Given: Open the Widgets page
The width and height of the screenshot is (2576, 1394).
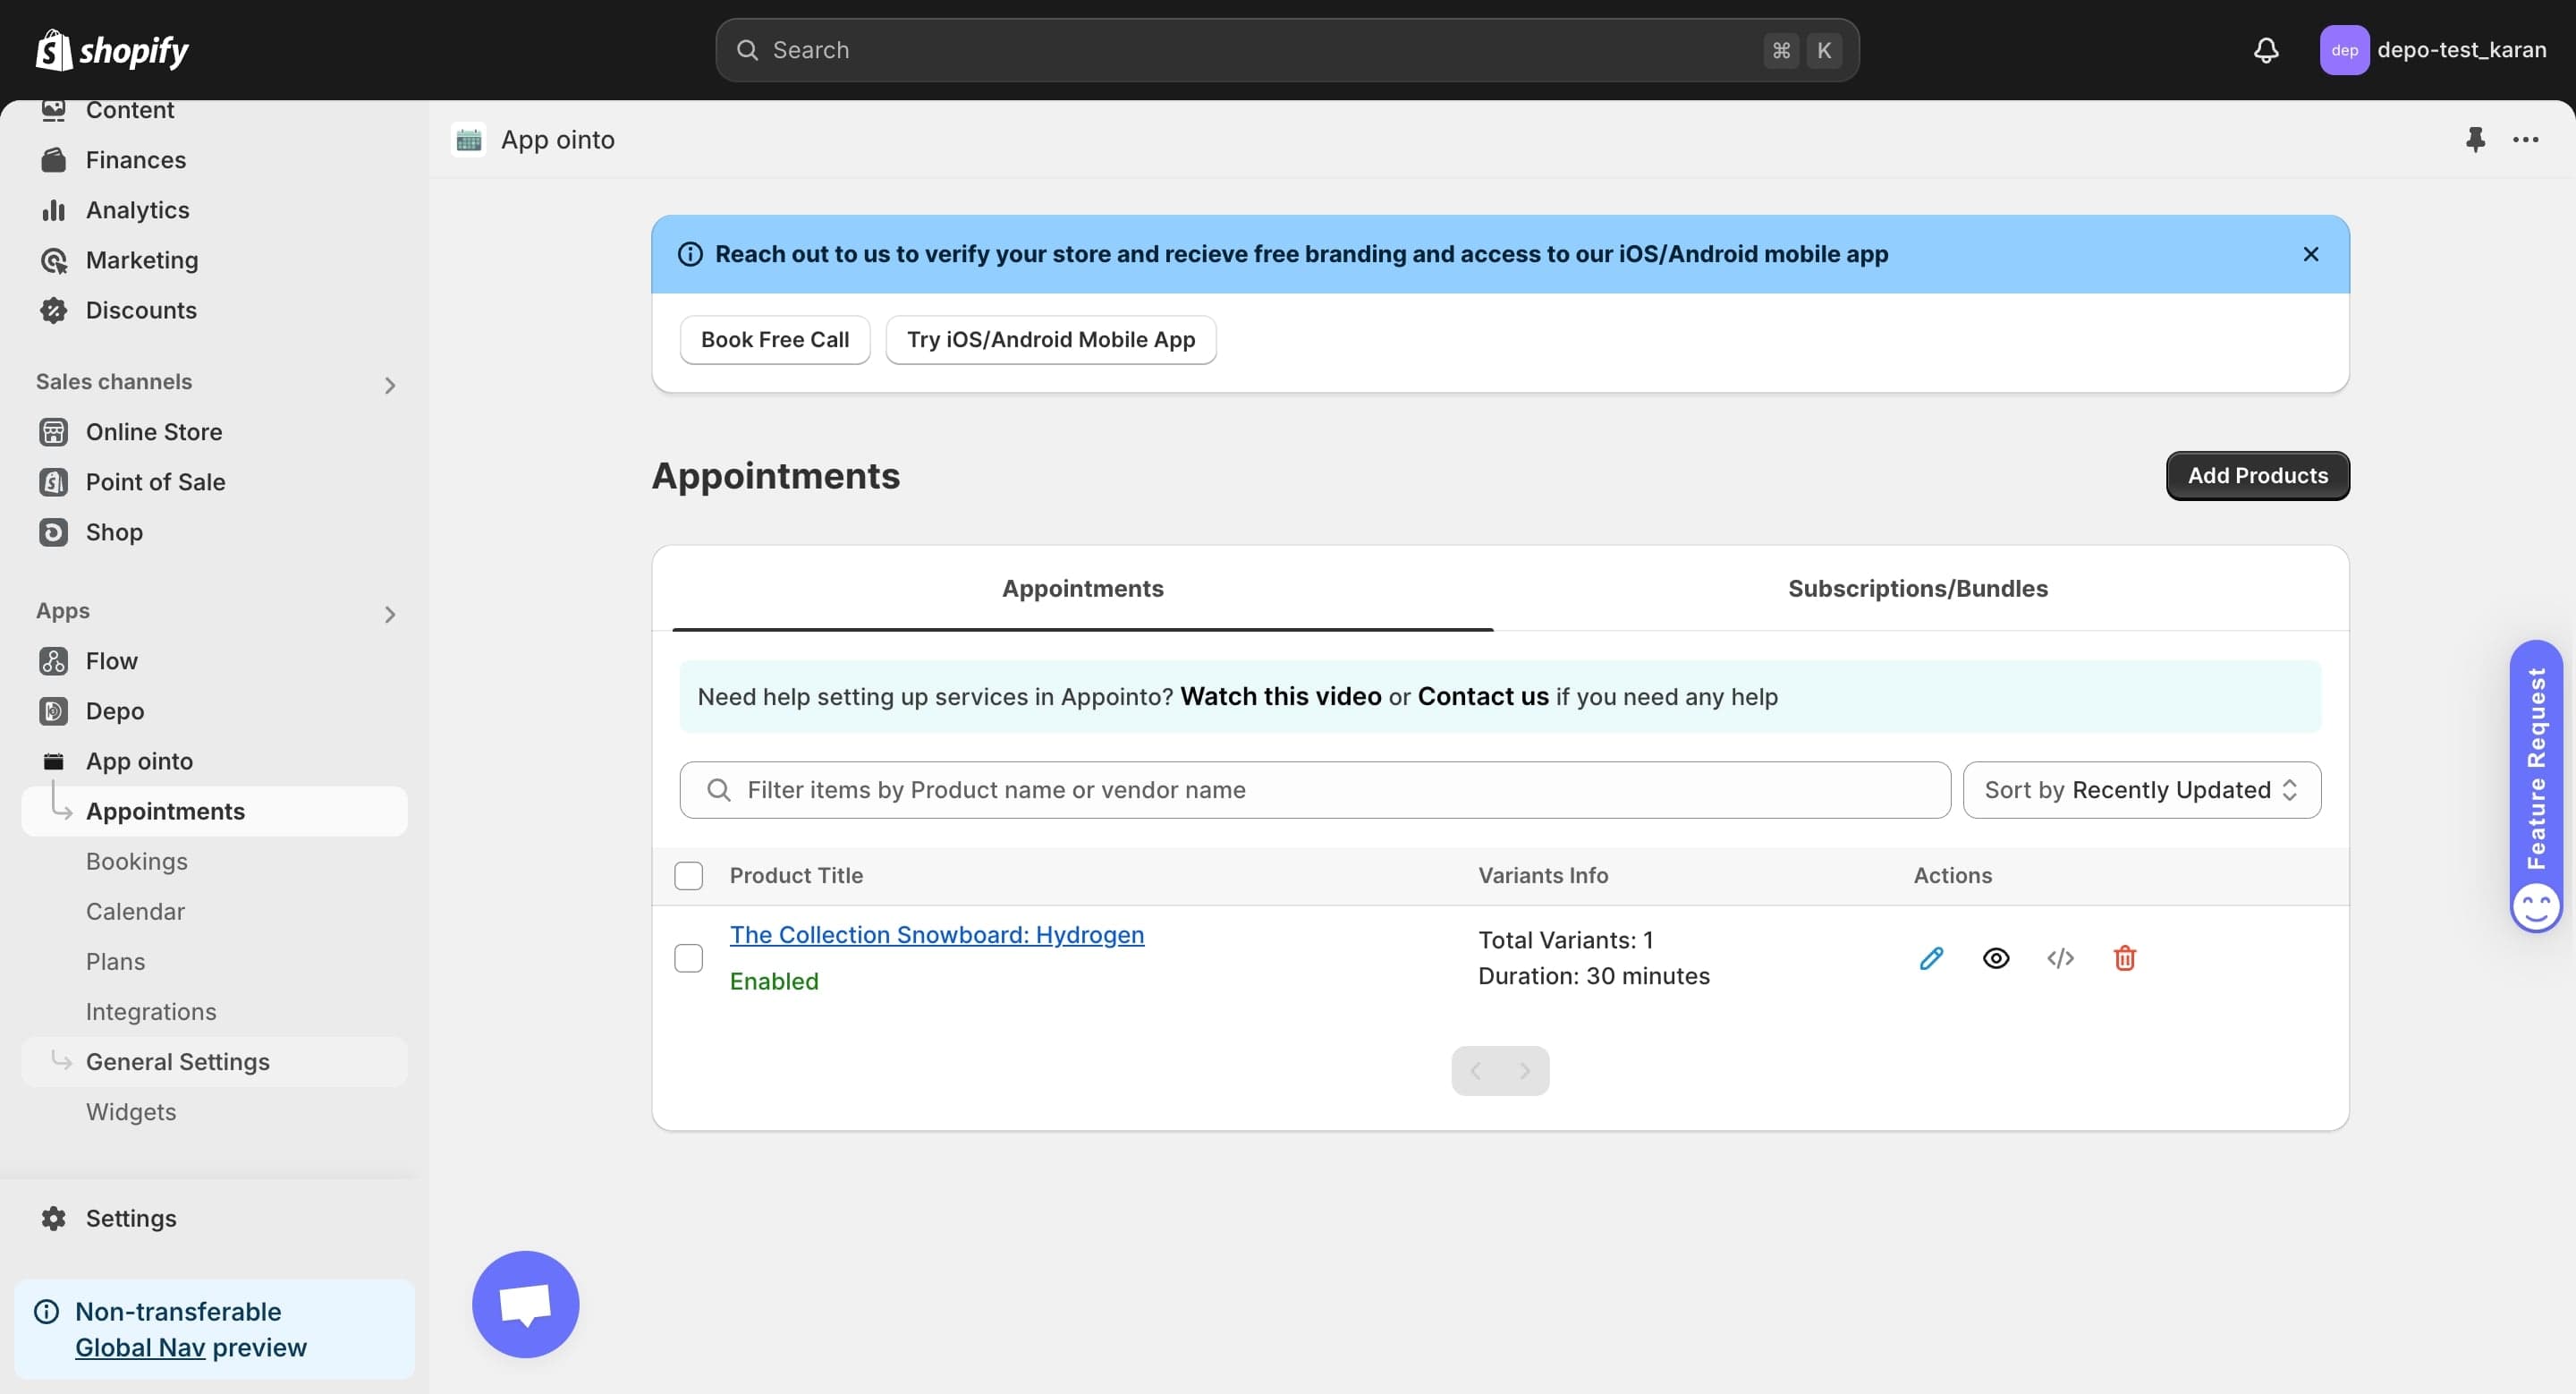Looking at the screenshot, I should (130, 1111).
